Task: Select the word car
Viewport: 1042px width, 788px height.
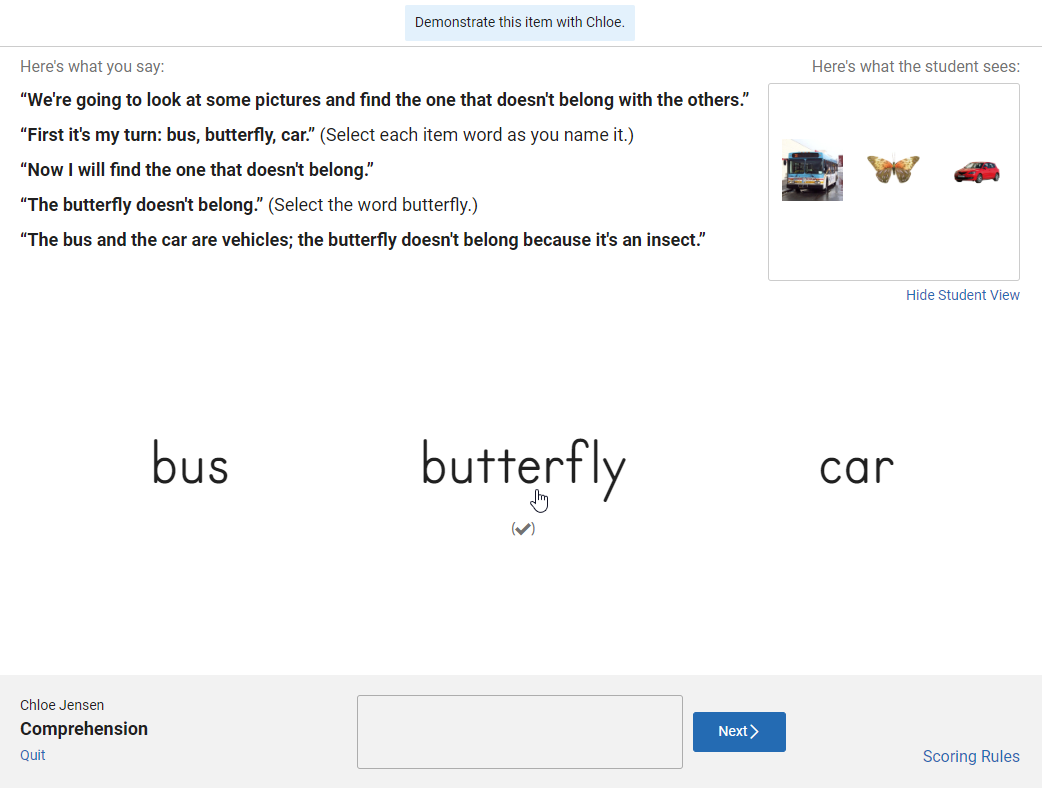Action: [x=857, y=468]
